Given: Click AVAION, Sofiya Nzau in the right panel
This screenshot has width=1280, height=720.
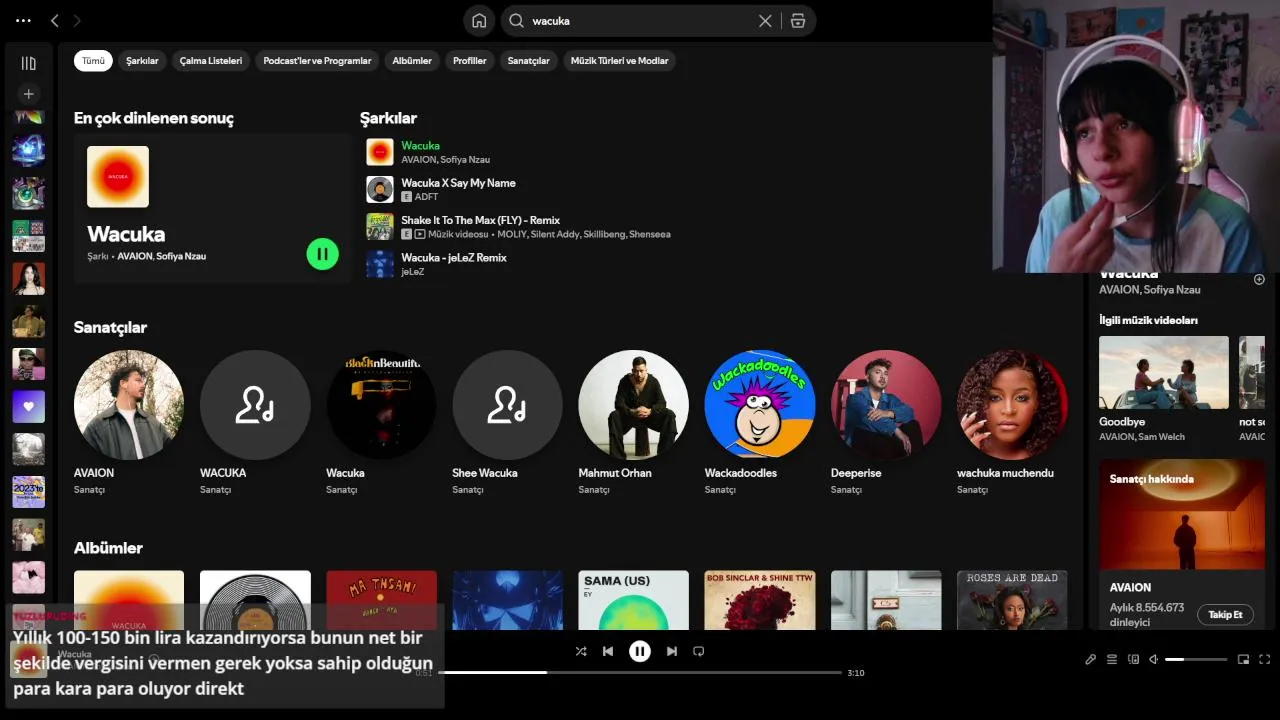Looking at the screenshot, I should pyautogui.click(x=1150, y=290).
